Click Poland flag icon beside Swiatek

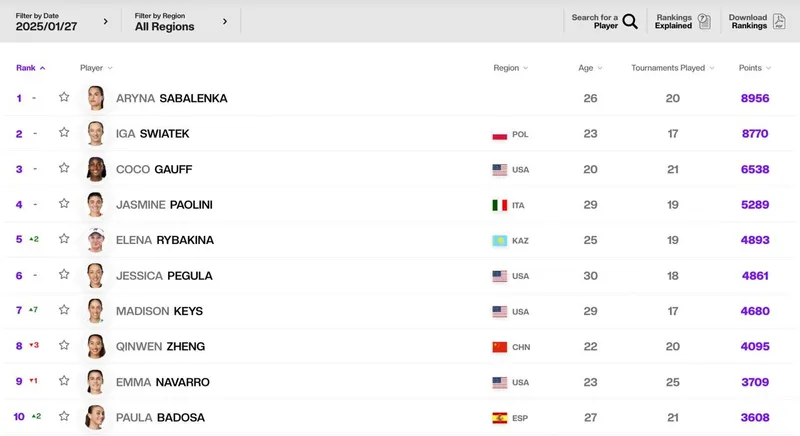500,134
